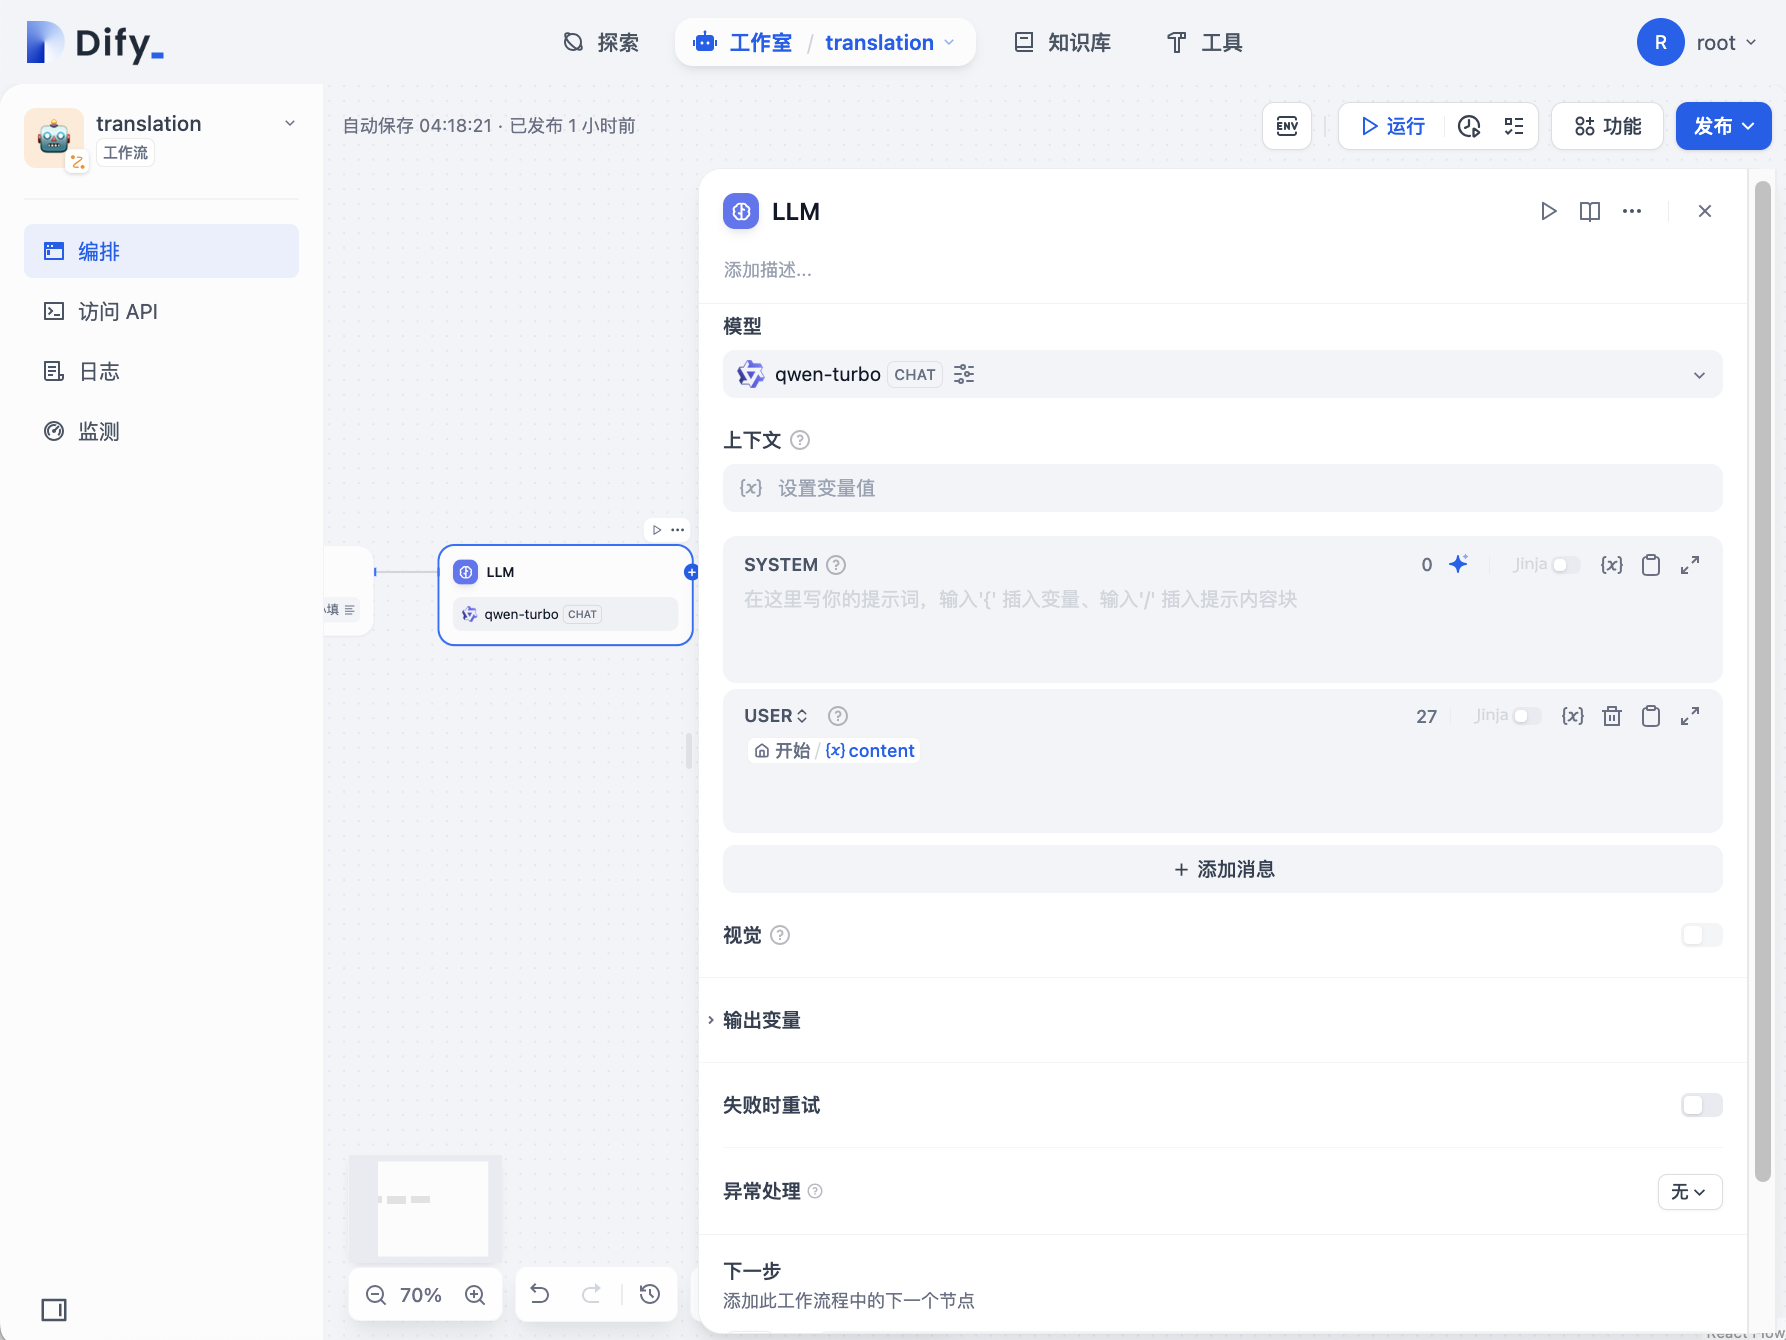The height and width of the screenshot is (1340, 1786).
Task: Insert a variable via {x} icon in SYSTEM
Action: [x=1612, y=564]
